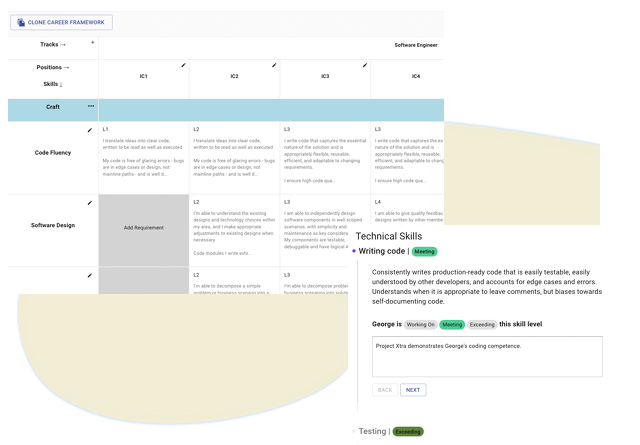Open the Software Design IC2 L2 cell
Viewport: 640px width, 445px height.
(x=234, y=230)
